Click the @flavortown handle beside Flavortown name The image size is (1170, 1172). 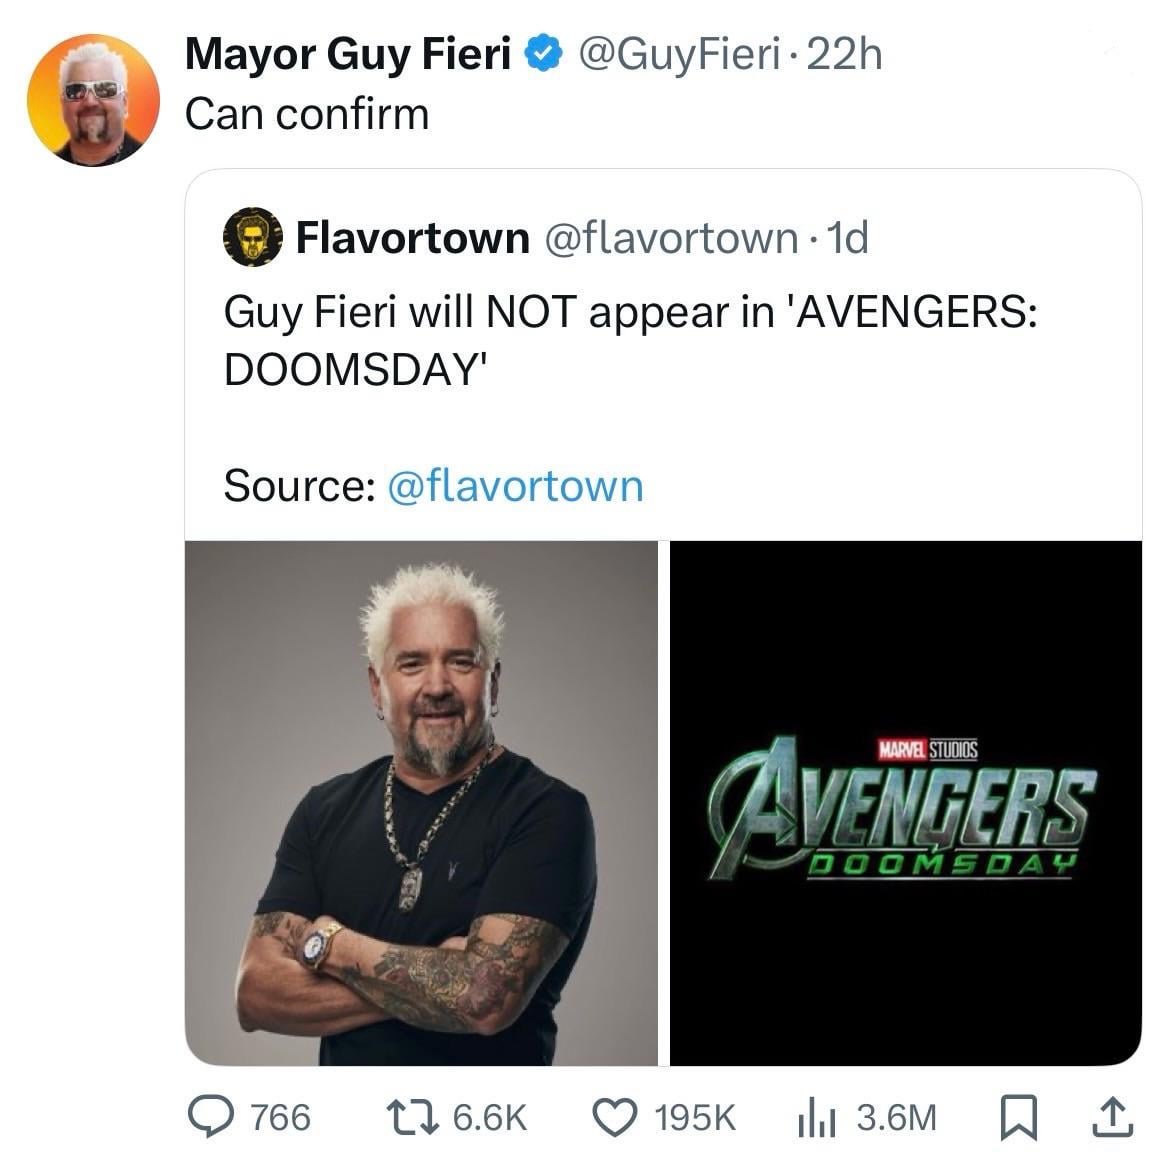click(x=670, y=238)
